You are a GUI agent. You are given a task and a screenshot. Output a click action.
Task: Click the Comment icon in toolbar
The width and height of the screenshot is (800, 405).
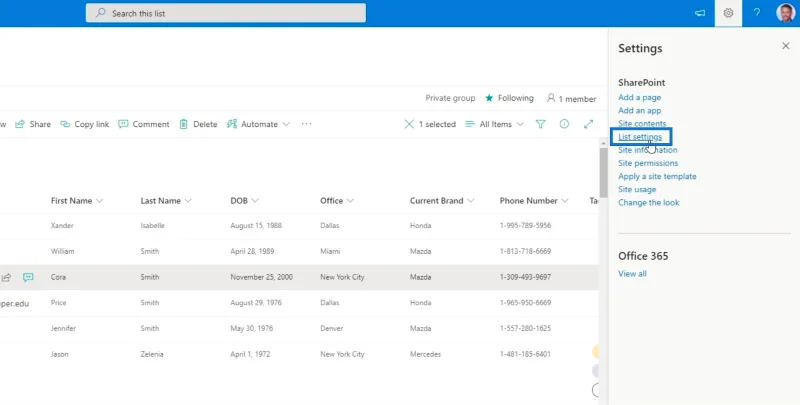click(123, 124)
